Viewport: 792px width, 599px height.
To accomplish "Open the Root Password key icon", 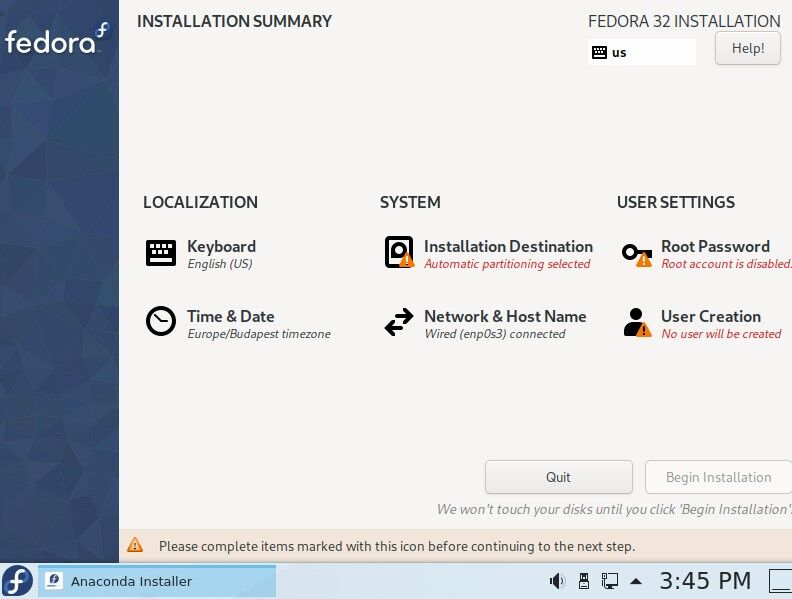I will click(636, 255).
